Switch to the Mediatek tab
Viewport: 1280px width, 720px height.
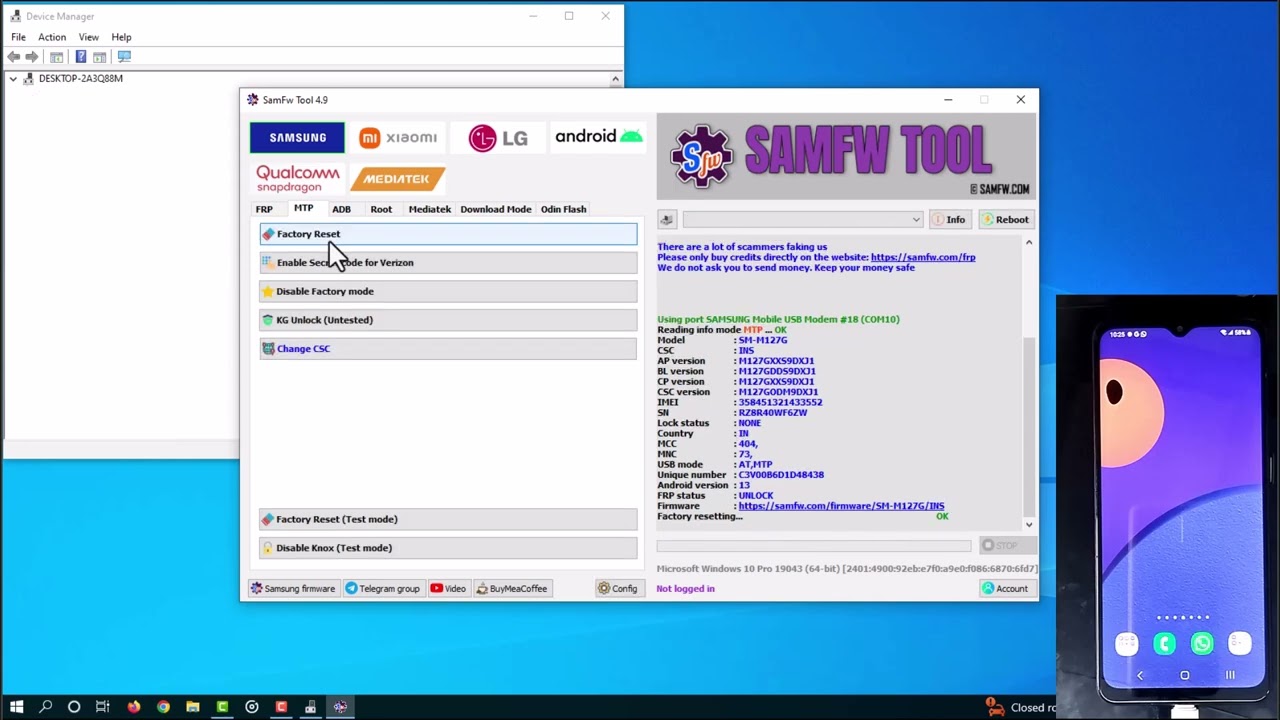click(x=430, y=209)
